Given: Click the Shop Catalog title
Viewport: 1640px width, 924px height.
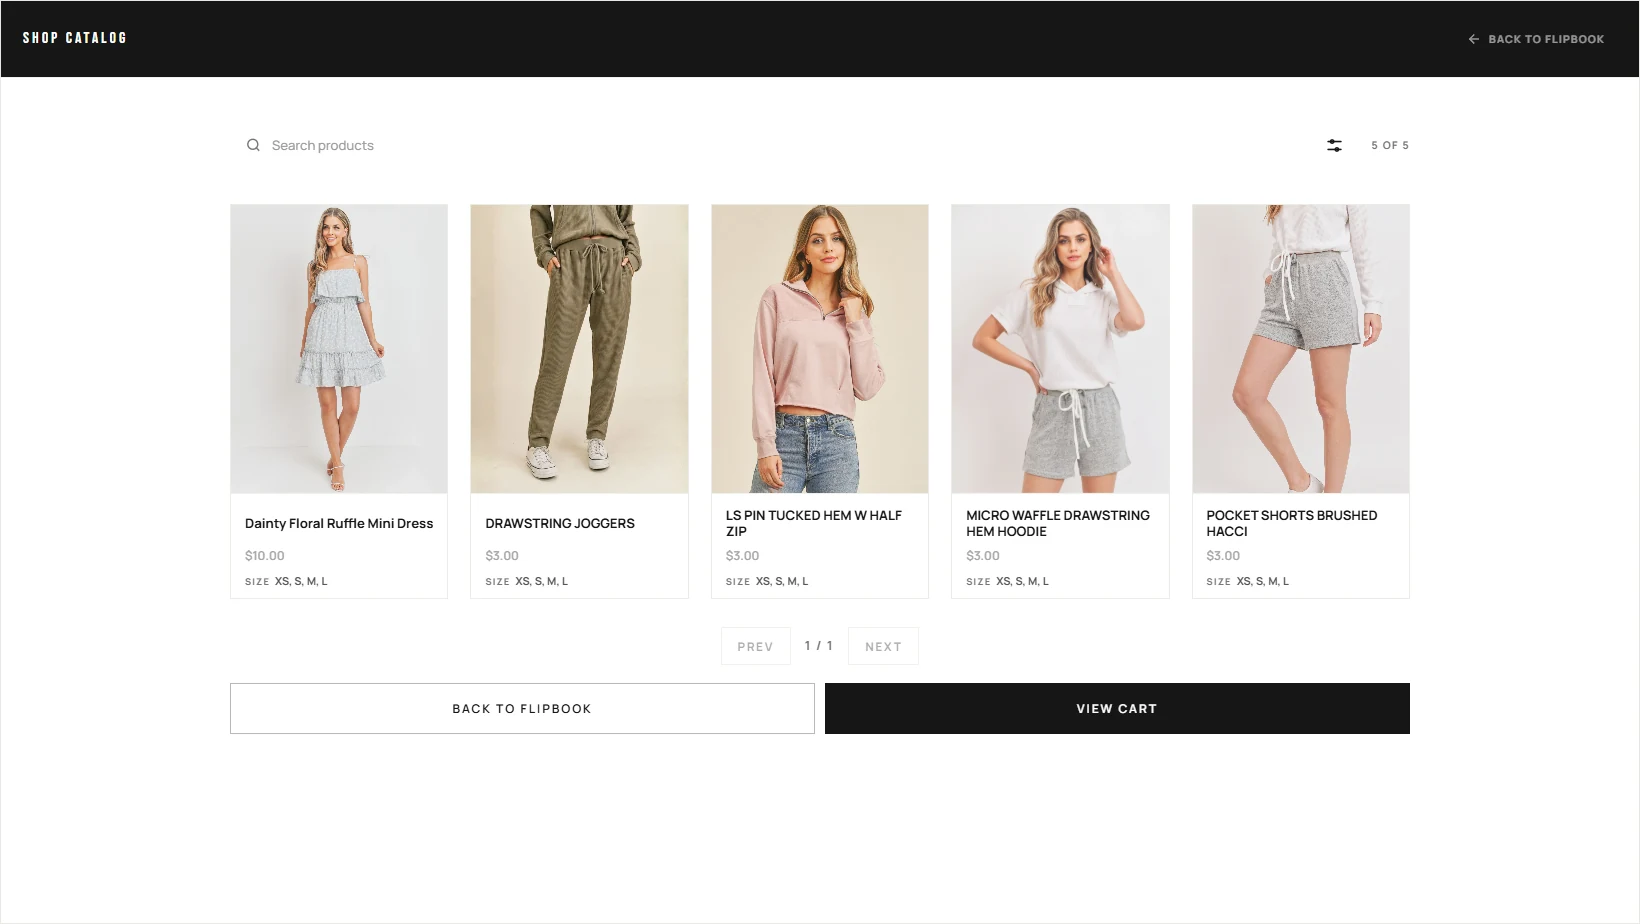Looking at the screenshot, I should pos(75,38).
